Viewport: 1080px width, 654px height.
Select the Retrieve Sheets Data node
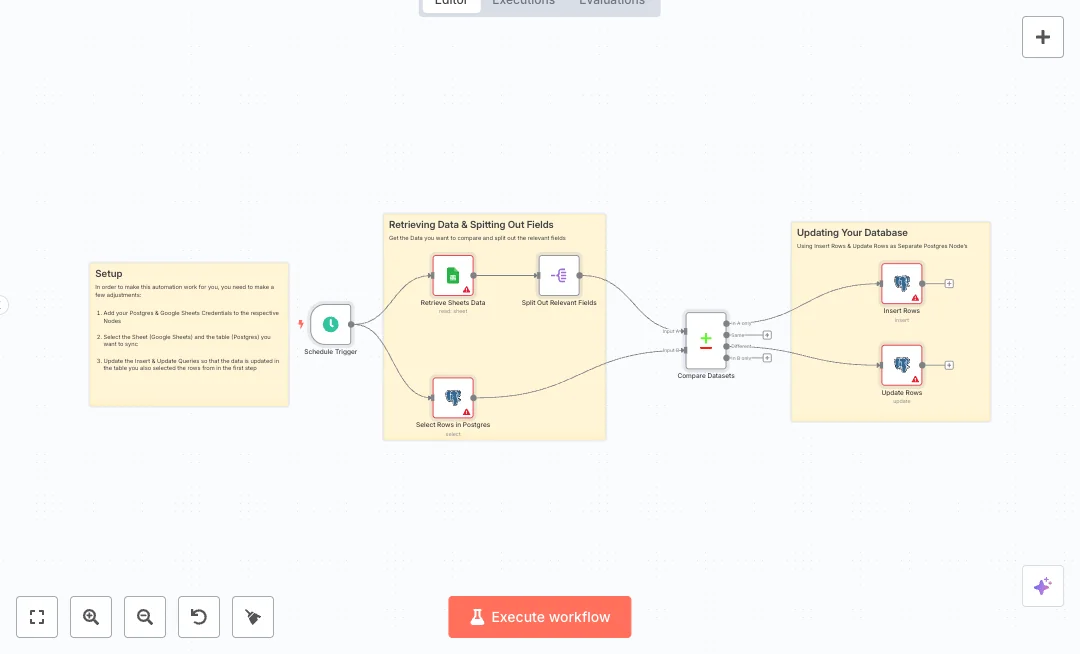[452, 275]
